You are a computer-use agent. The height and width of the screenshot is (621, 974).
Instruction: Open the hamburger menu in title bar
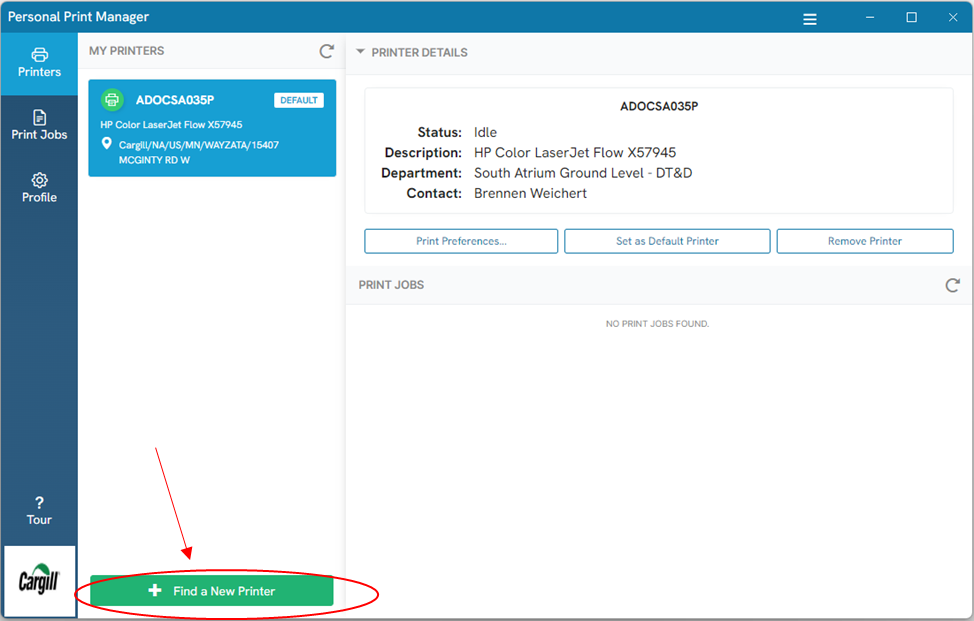pos(809,19)
